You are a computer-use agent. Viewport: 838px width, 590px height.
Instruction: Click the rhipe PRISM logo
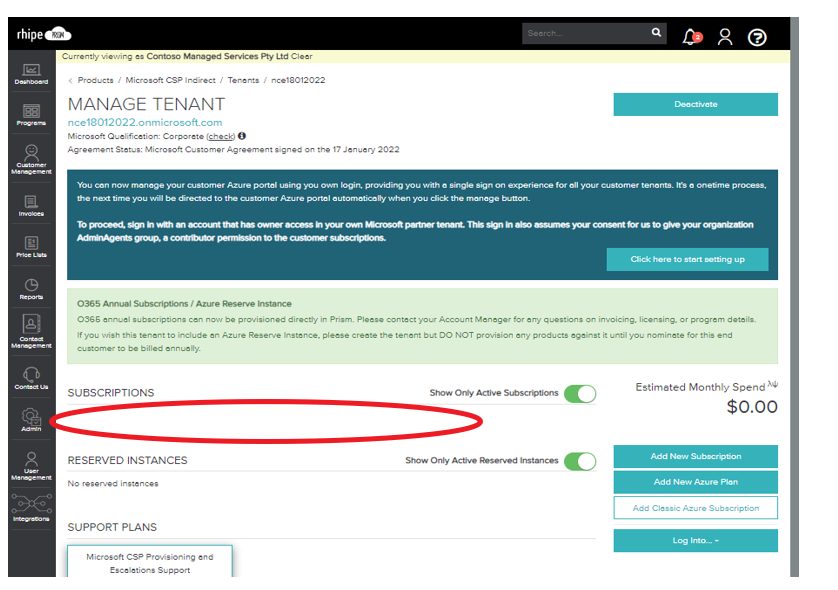pyautogui.click(x=44, y=35)
